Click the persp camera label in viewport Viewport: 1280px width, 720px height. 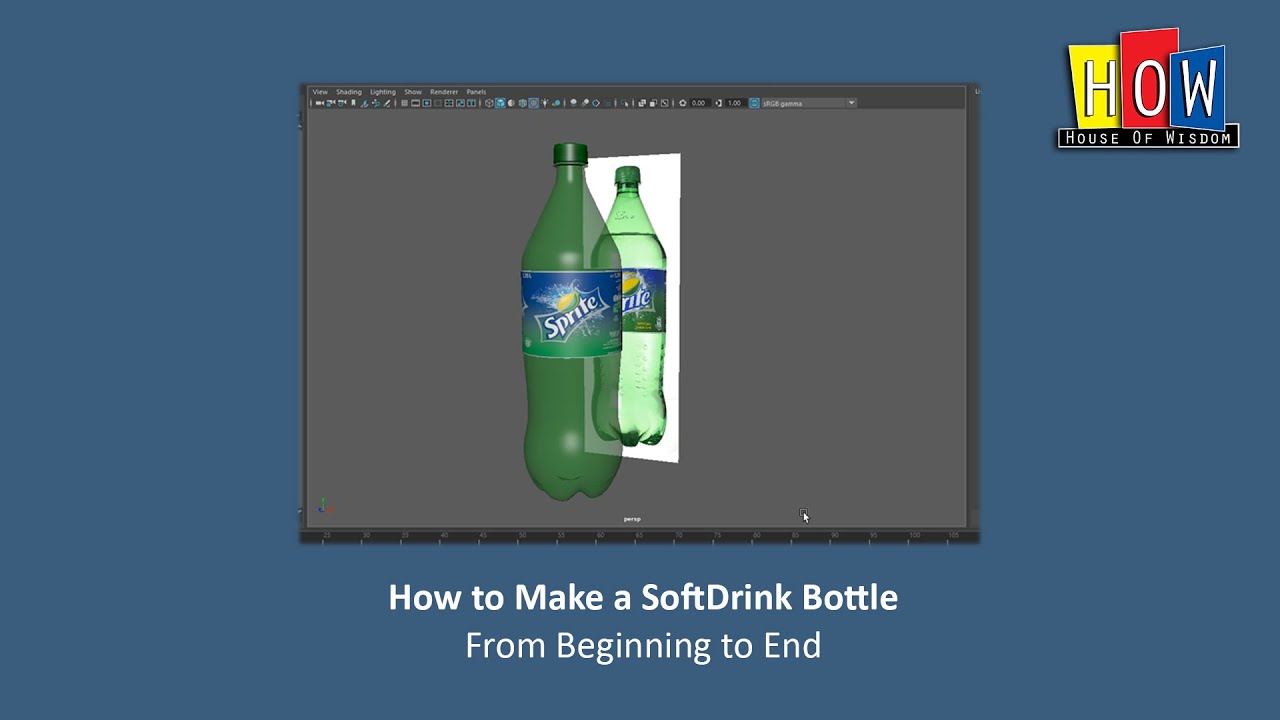632,519
